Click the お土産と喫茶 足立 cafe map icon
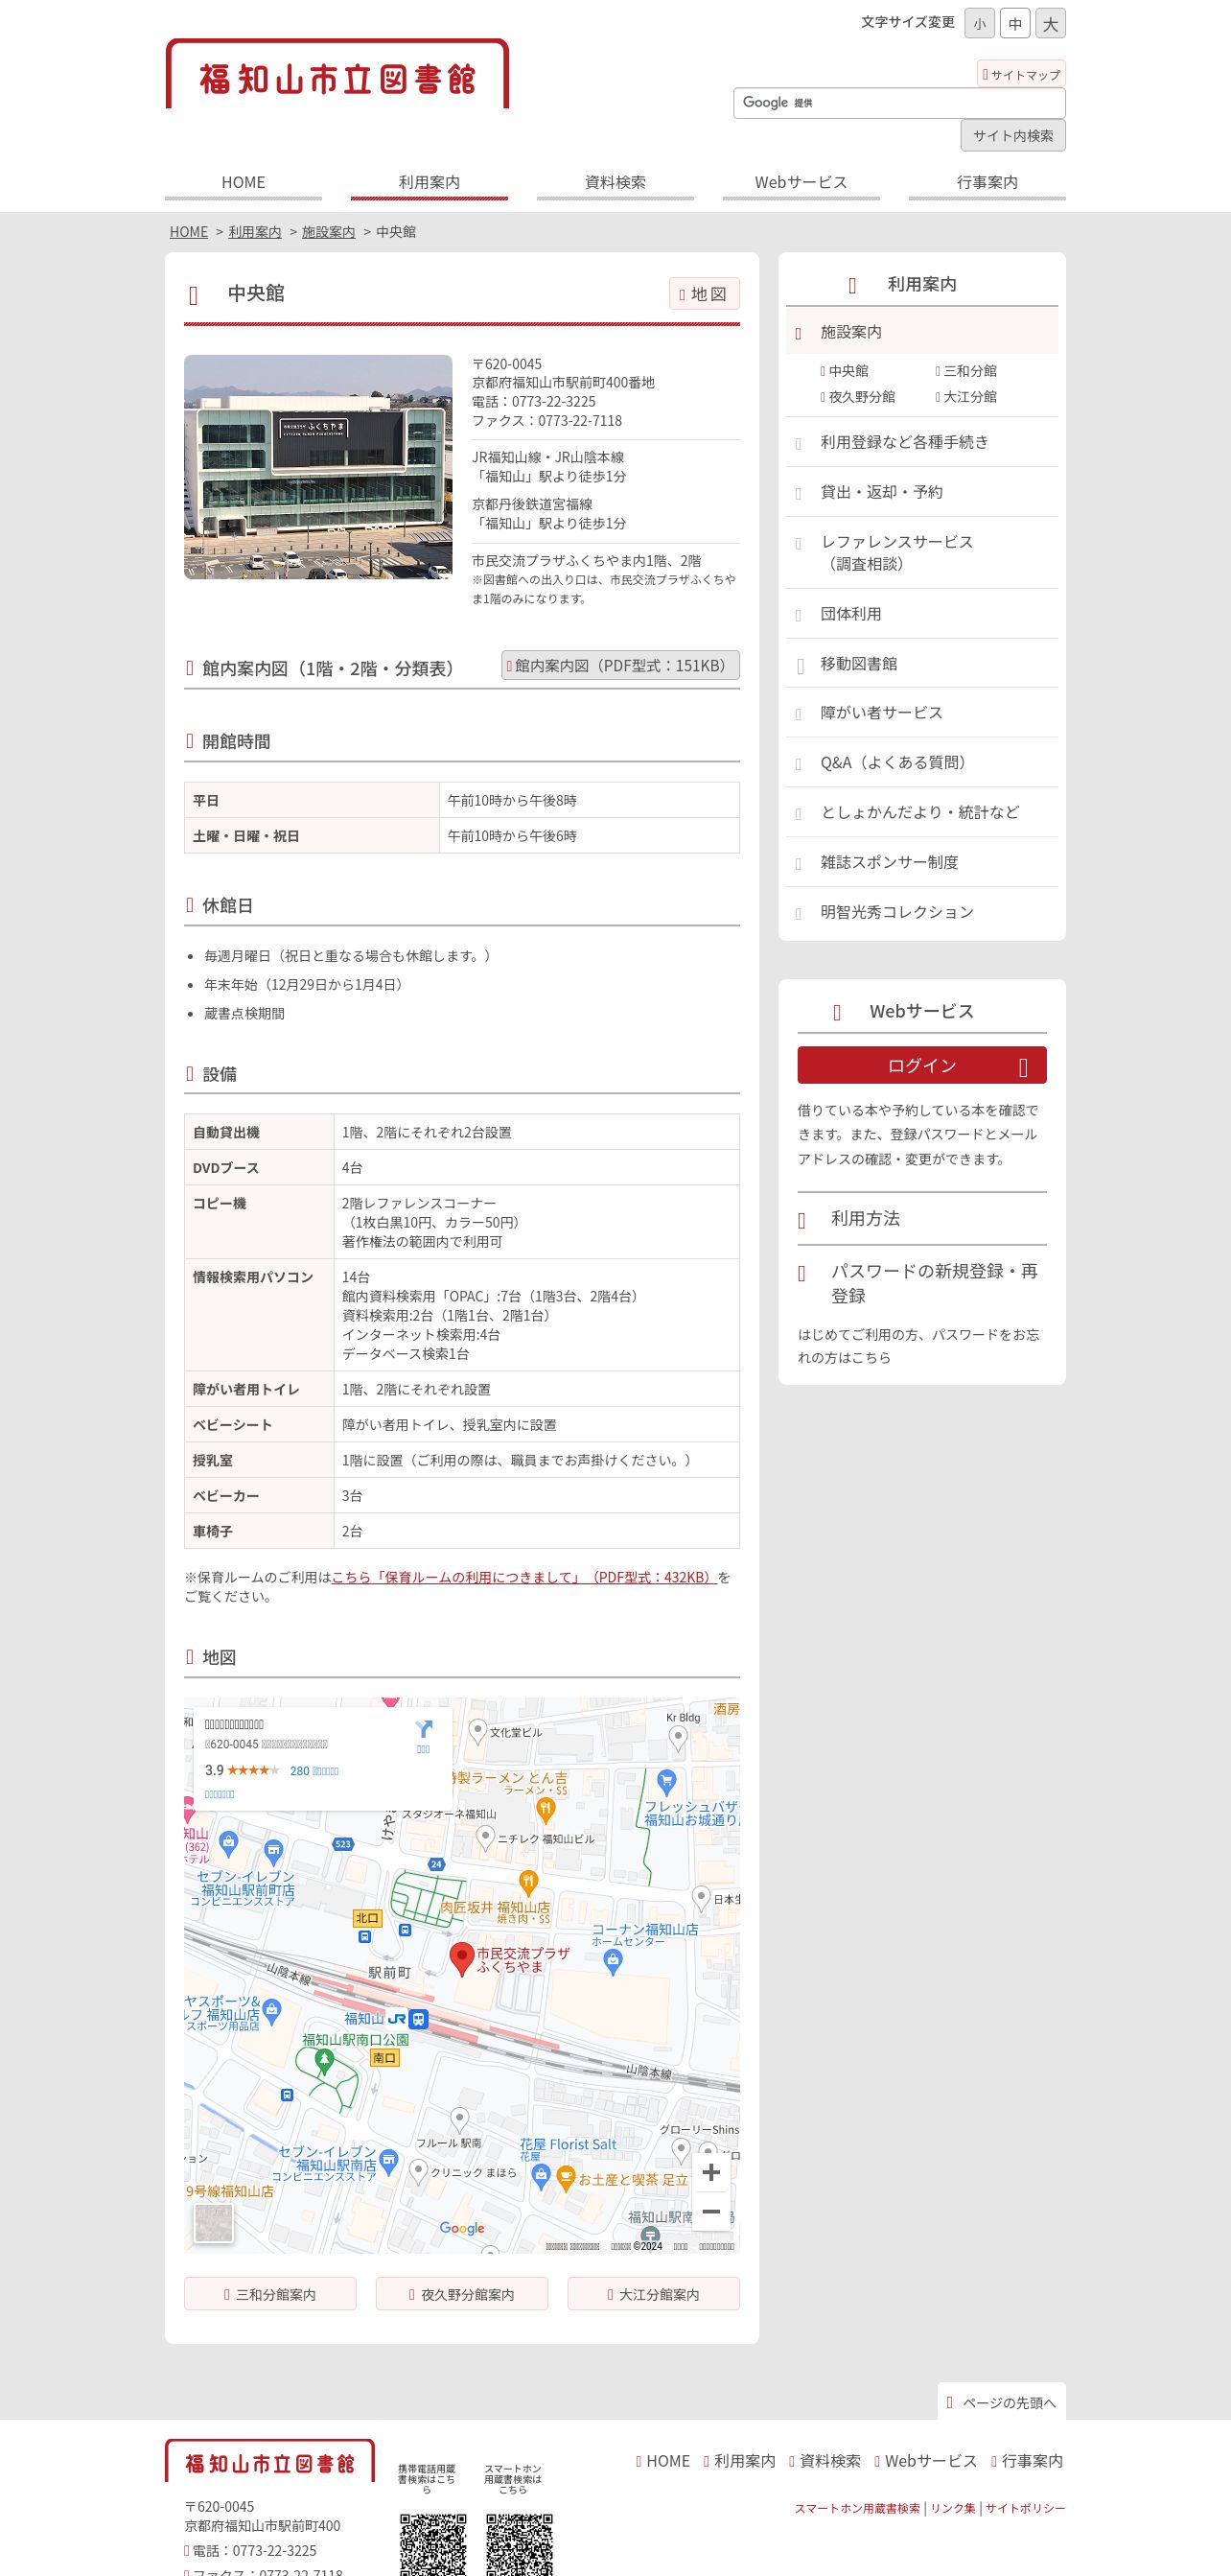 click(x=565, y=2177)
